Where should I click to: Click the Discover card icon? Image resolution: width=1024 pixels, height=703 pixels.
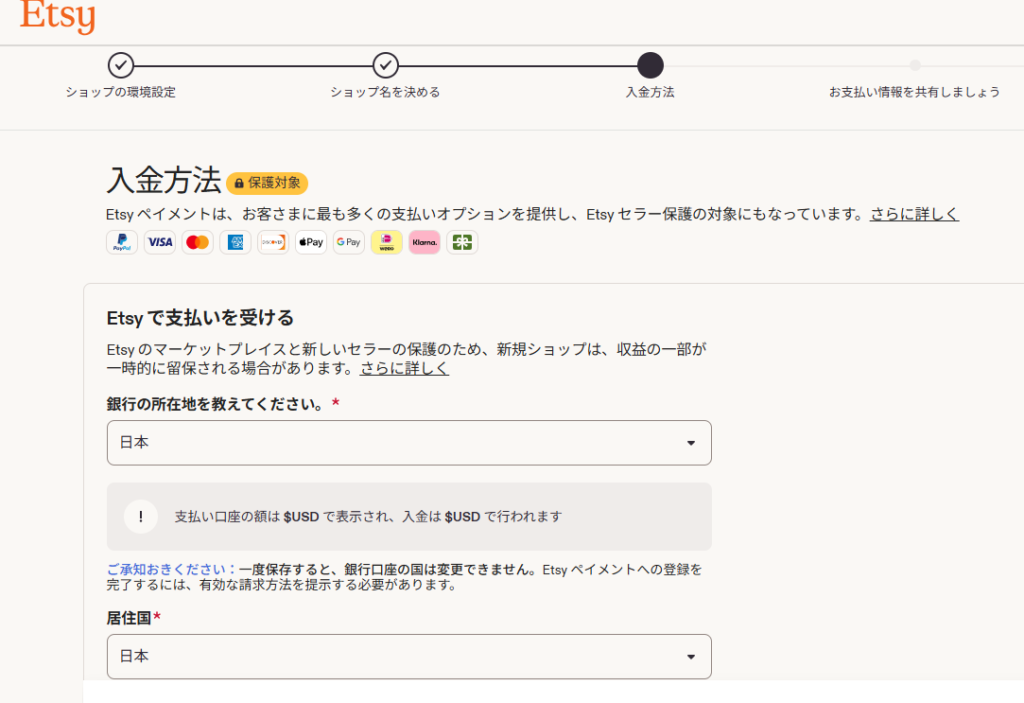click(x=273, y=242)
